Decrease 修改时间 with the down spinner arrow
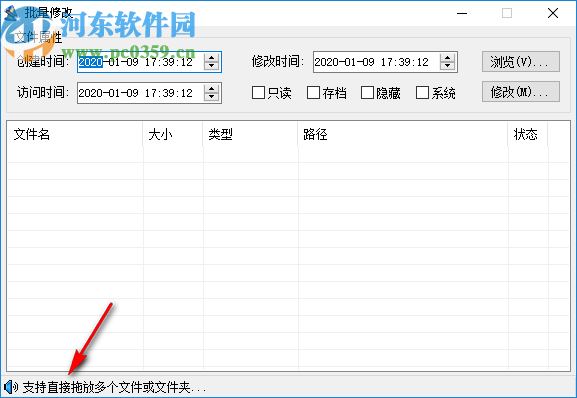 pyautogui.click(x=447, y=66)
